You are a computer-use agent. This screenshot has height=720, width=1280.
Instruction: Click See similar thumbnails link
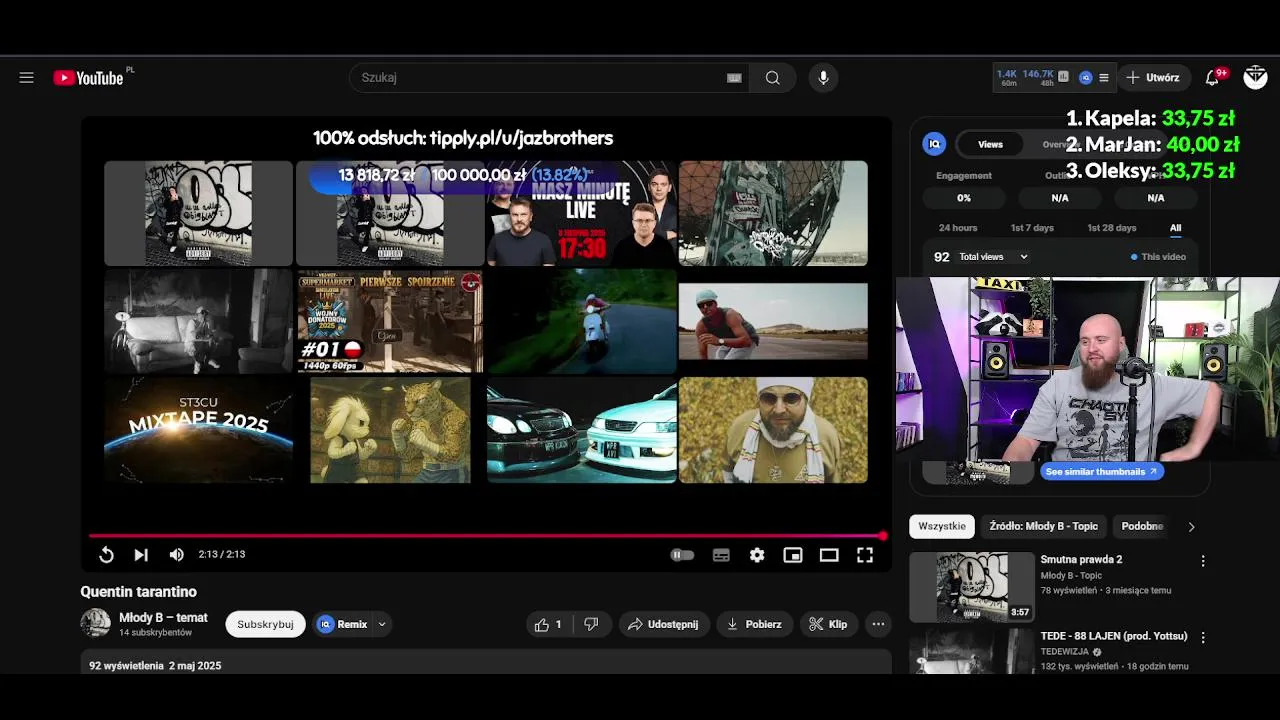tap(1101, 471)
